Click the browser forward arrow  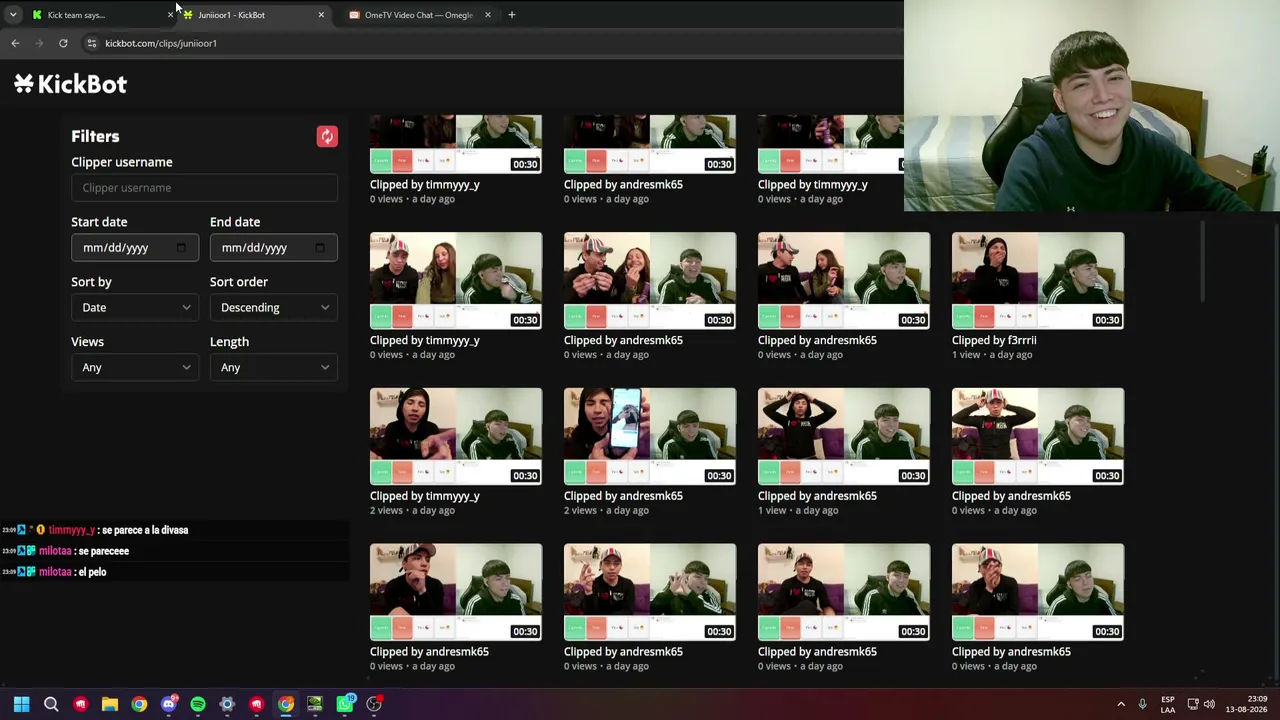coord(39,43)
